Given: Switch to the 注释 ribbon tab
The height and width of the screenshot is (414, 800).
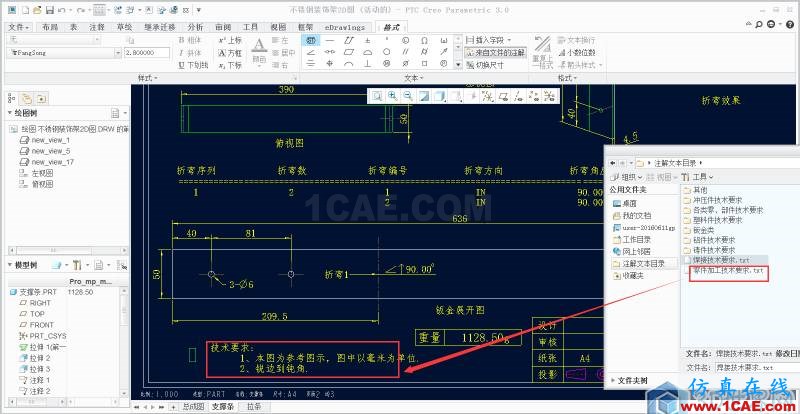Looking at the screenshot, I should coord(97,27).
